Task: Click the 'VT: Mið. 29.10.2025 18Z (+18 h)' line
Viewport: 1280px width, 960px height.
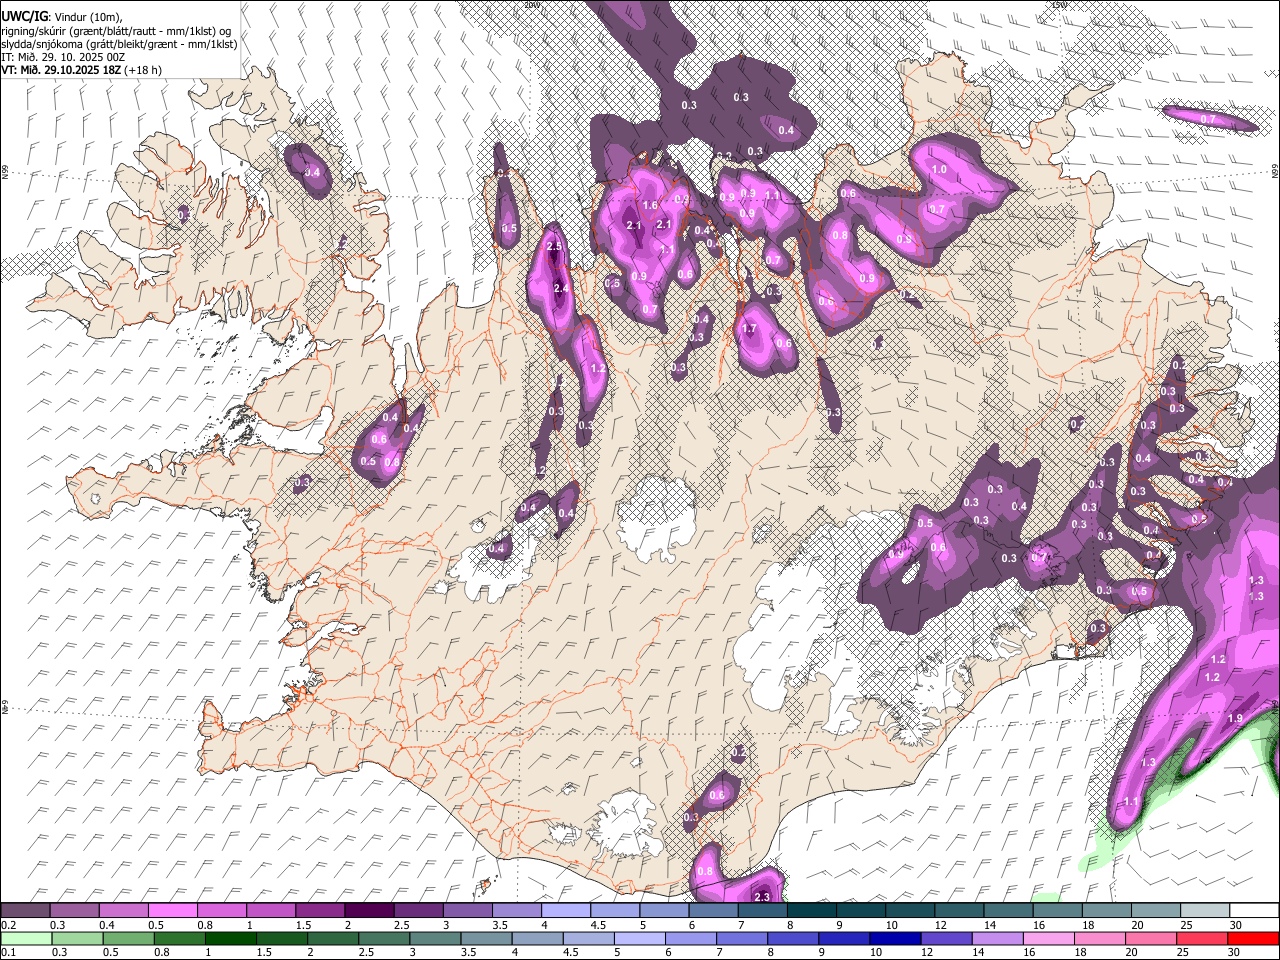Action: click(x=82, y=70)
